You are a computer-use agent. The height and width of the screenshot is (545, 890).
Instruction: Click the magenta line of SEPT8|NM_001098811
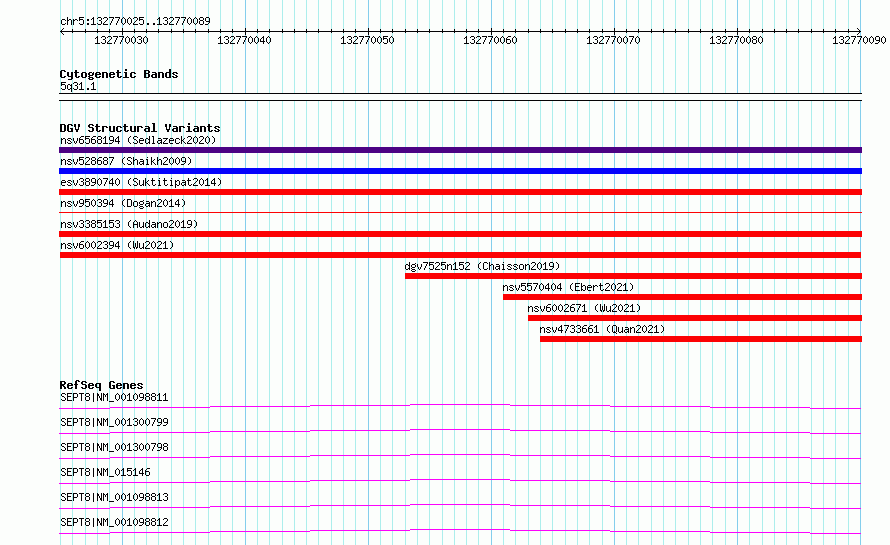point(460,406)
